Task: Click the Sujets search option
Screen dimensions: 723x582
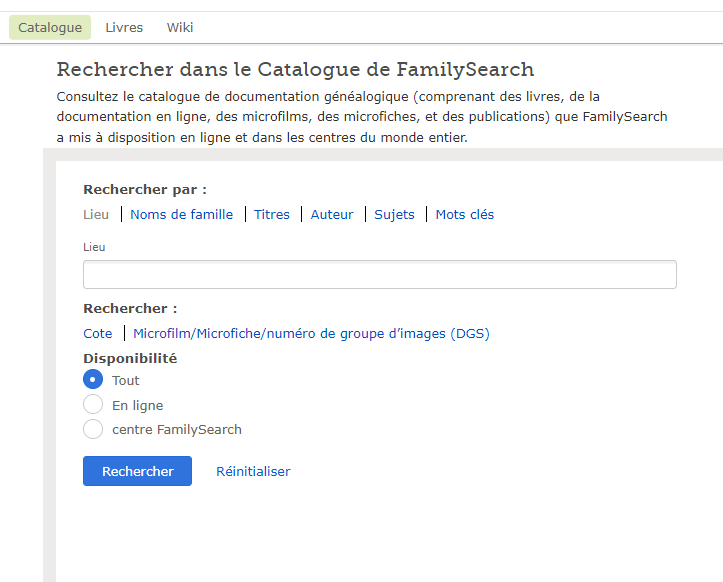Action: point(394,214)
